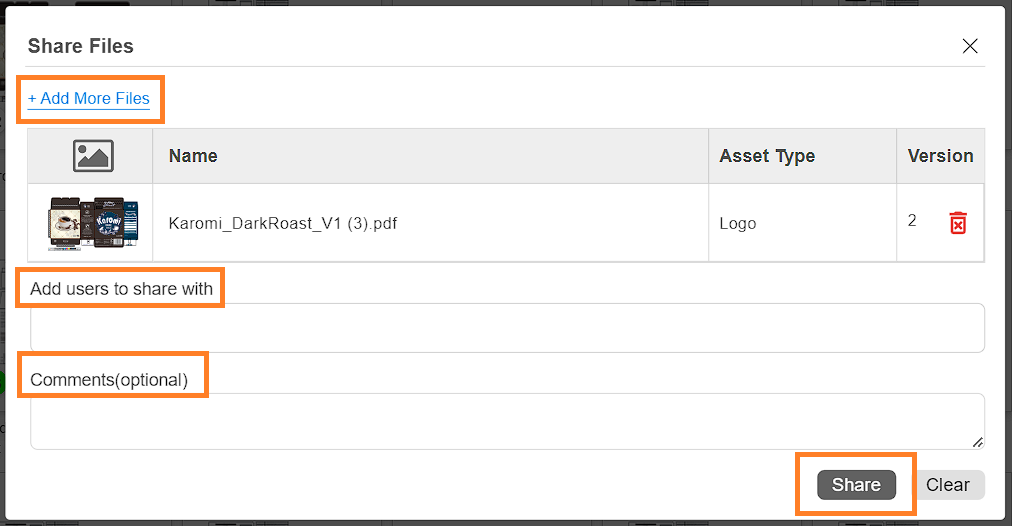Click the Add users to share with label

pos(121,288)
